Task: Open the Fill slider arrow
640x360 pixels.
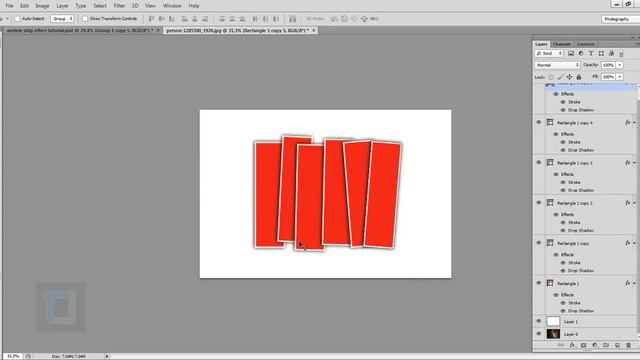Action: (620, 77)
